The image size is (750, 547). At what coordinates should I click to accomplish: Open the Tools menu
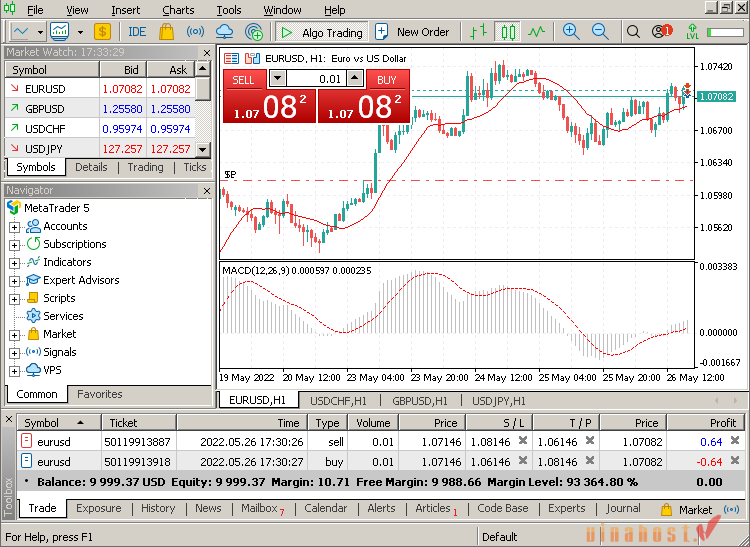(229, 10)
